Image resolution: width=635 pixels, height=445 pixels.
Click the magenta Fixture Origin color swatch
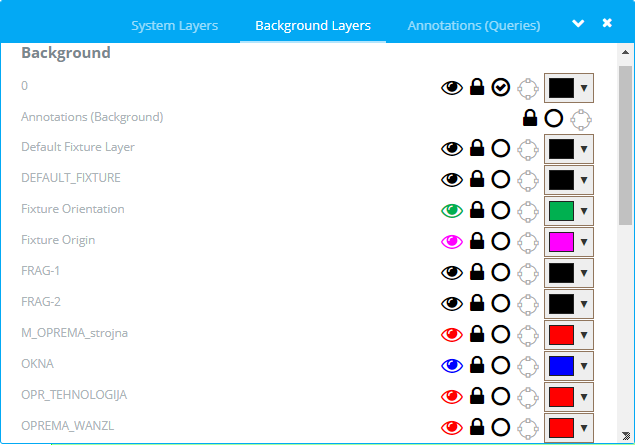pyautogui.click(x=561, y=242)
